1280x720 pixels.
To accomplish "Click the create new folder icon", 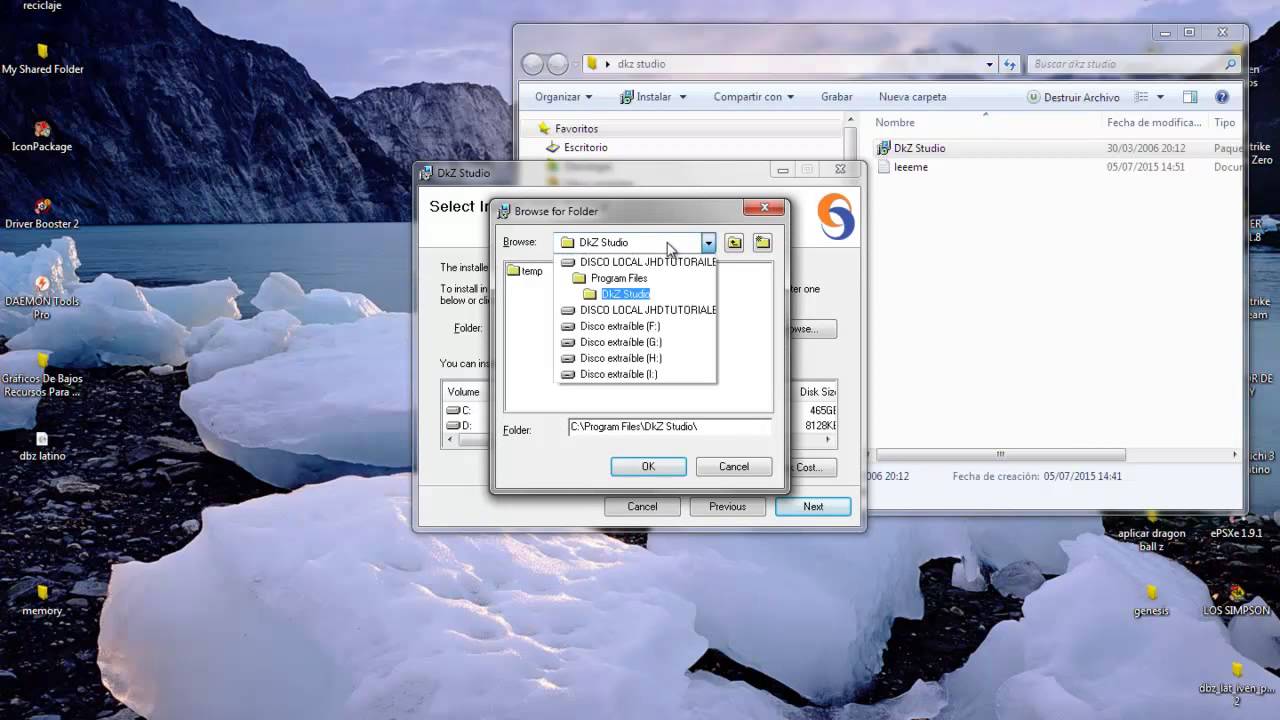I will (x=763, y=243).
